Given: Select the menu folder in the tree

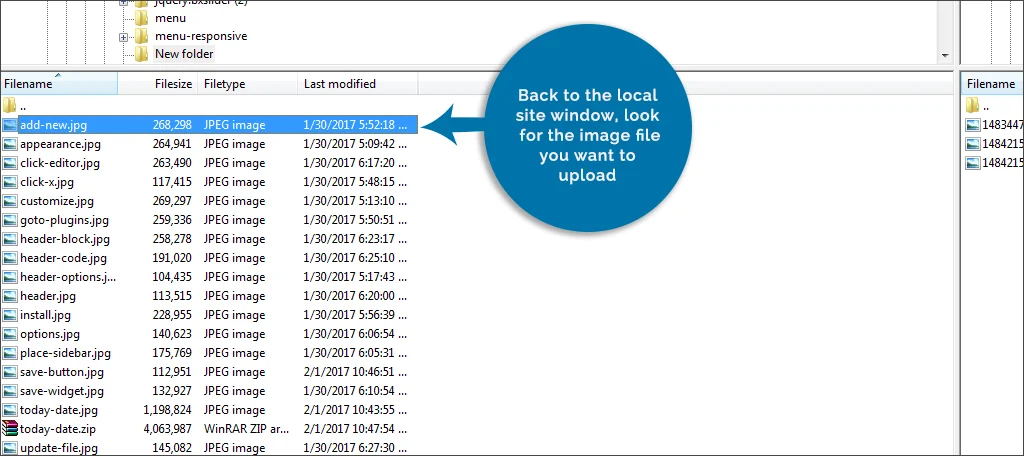Looking at the screenshot, I should click(169, 18).
